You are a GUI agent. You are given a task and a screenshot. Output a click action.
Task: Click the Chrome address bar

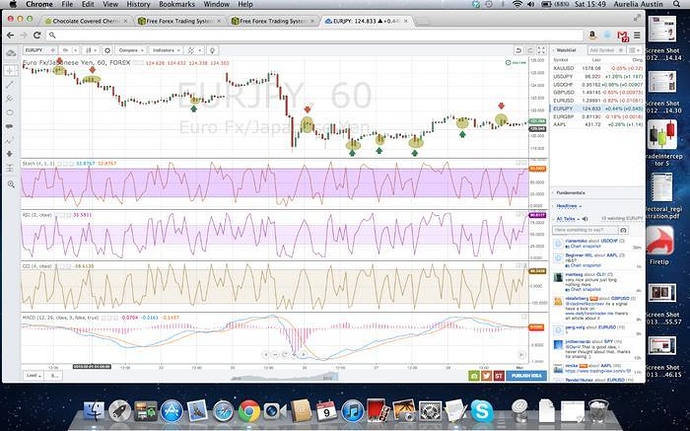tap(315, 35)
